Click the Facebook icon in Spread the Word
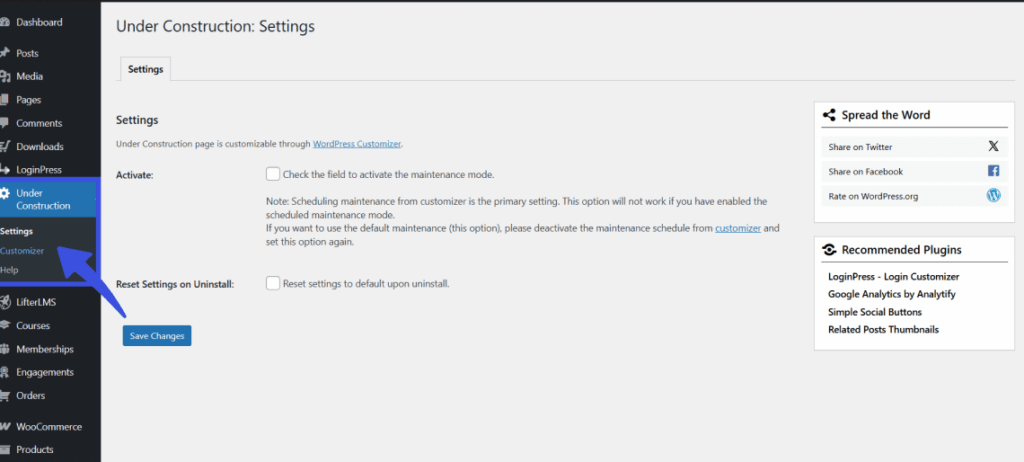Viewport: 1024px width, 462px height. [993, 171]
